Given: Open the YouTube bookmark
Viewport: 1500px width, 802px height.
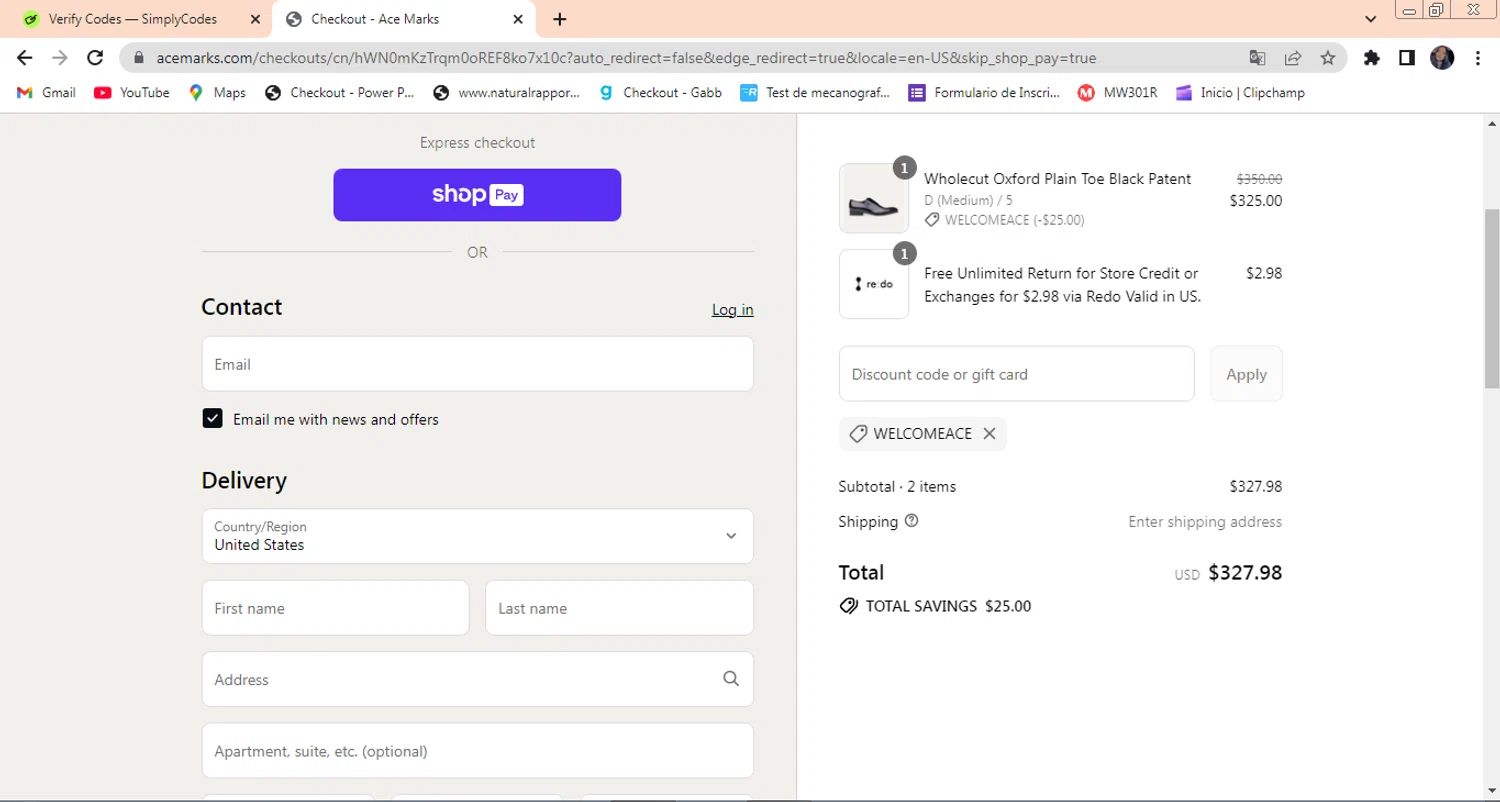Looking at the screenshot, I should (132, 92).
